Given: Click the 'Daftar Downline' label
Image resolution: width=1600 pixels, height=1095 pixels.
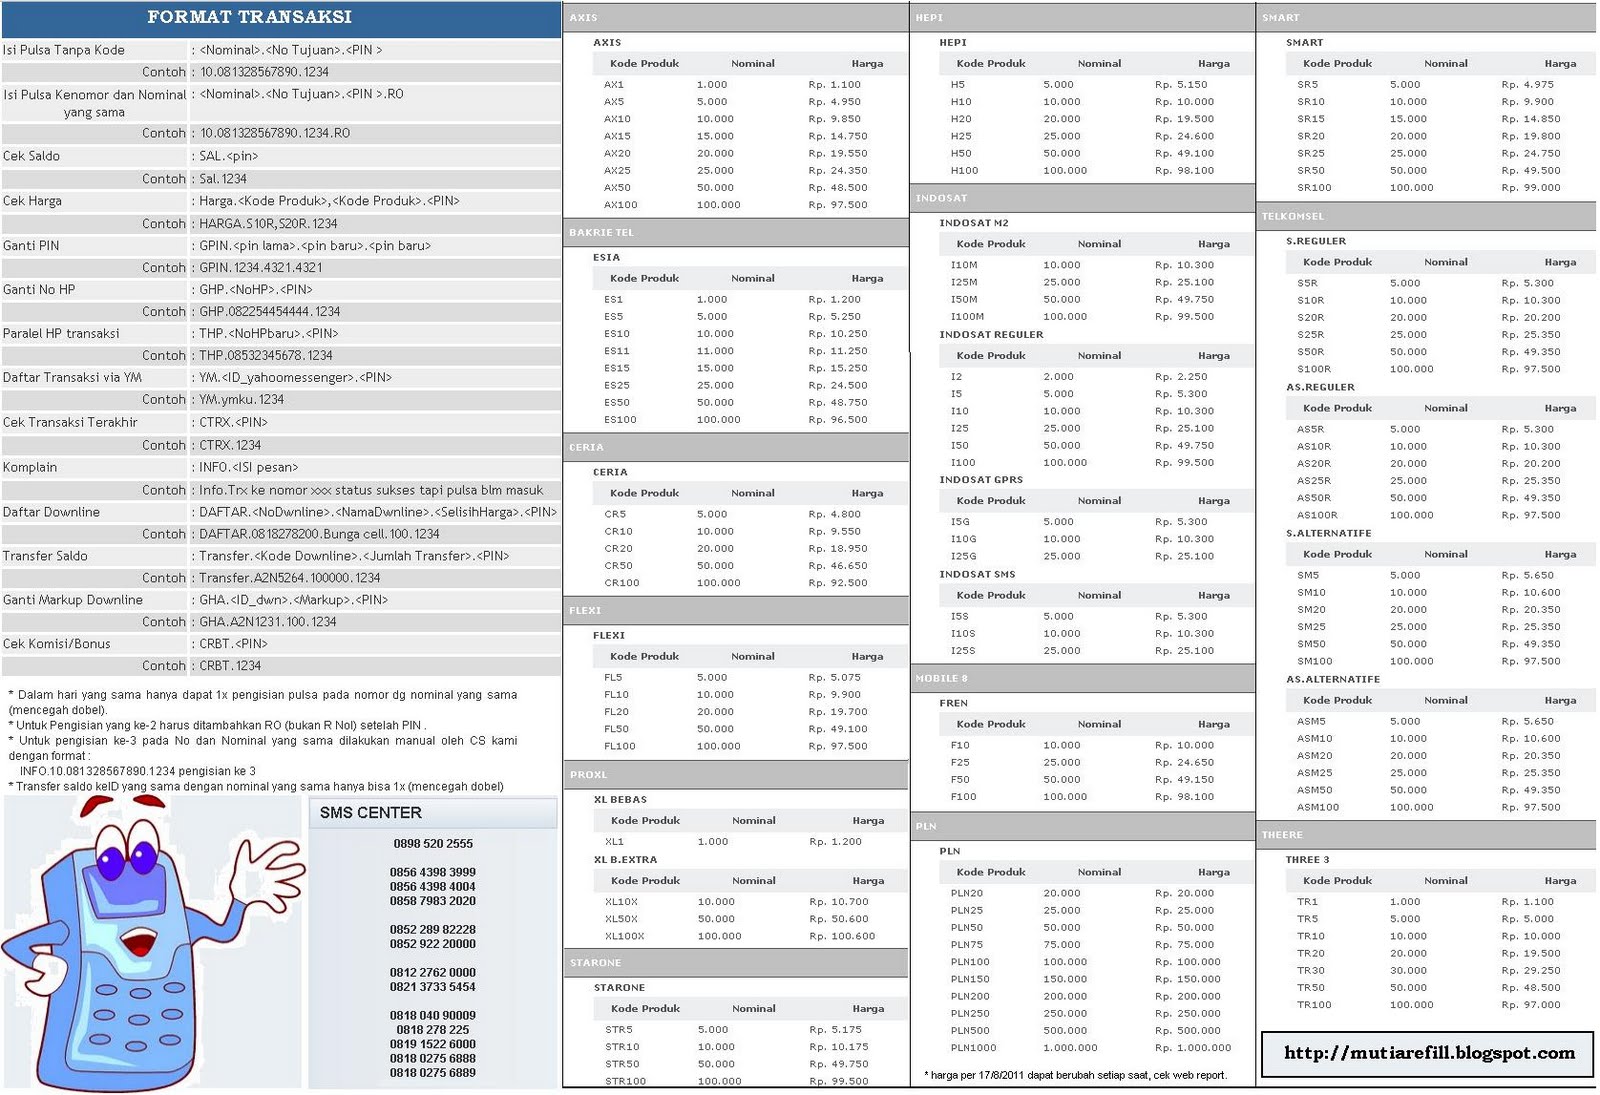Looking at the screenshot, I should click(x=51, y=512).
